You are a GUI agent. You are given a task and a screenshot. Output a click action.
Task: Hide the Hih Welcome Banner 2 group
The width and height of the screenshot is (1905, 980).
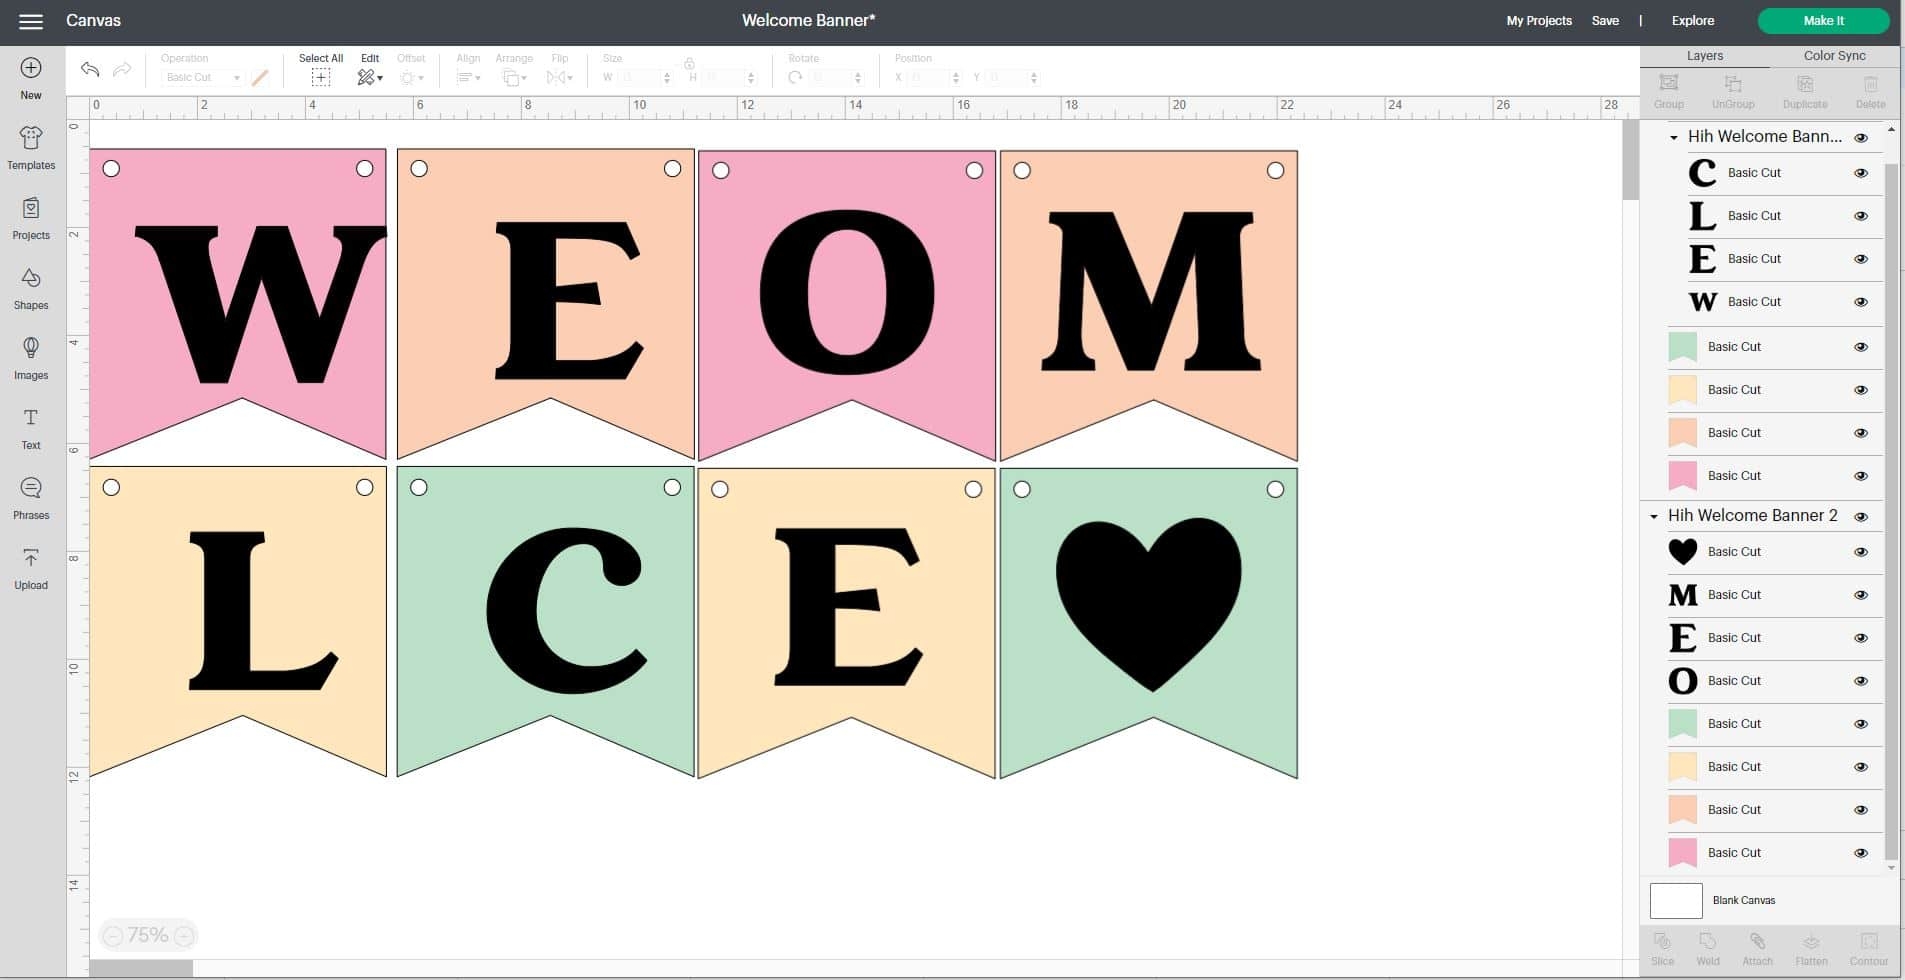click(1861, 517)
